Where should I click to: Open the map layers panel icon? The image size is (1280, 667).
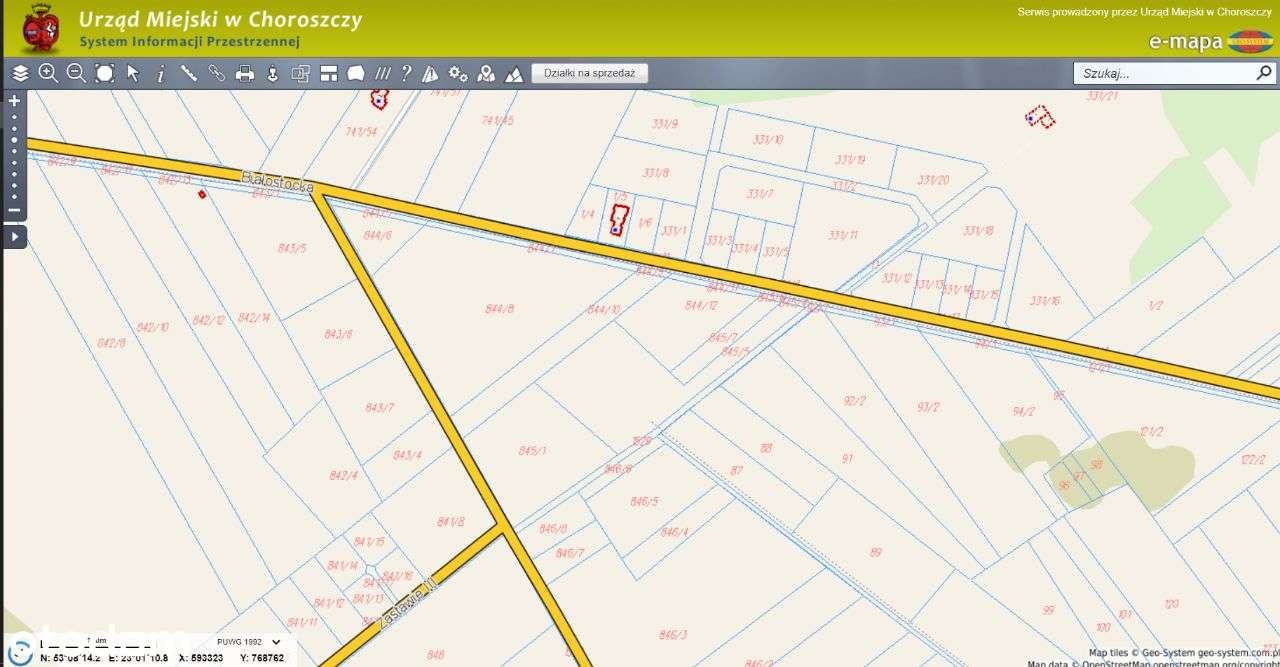[20, 73]
